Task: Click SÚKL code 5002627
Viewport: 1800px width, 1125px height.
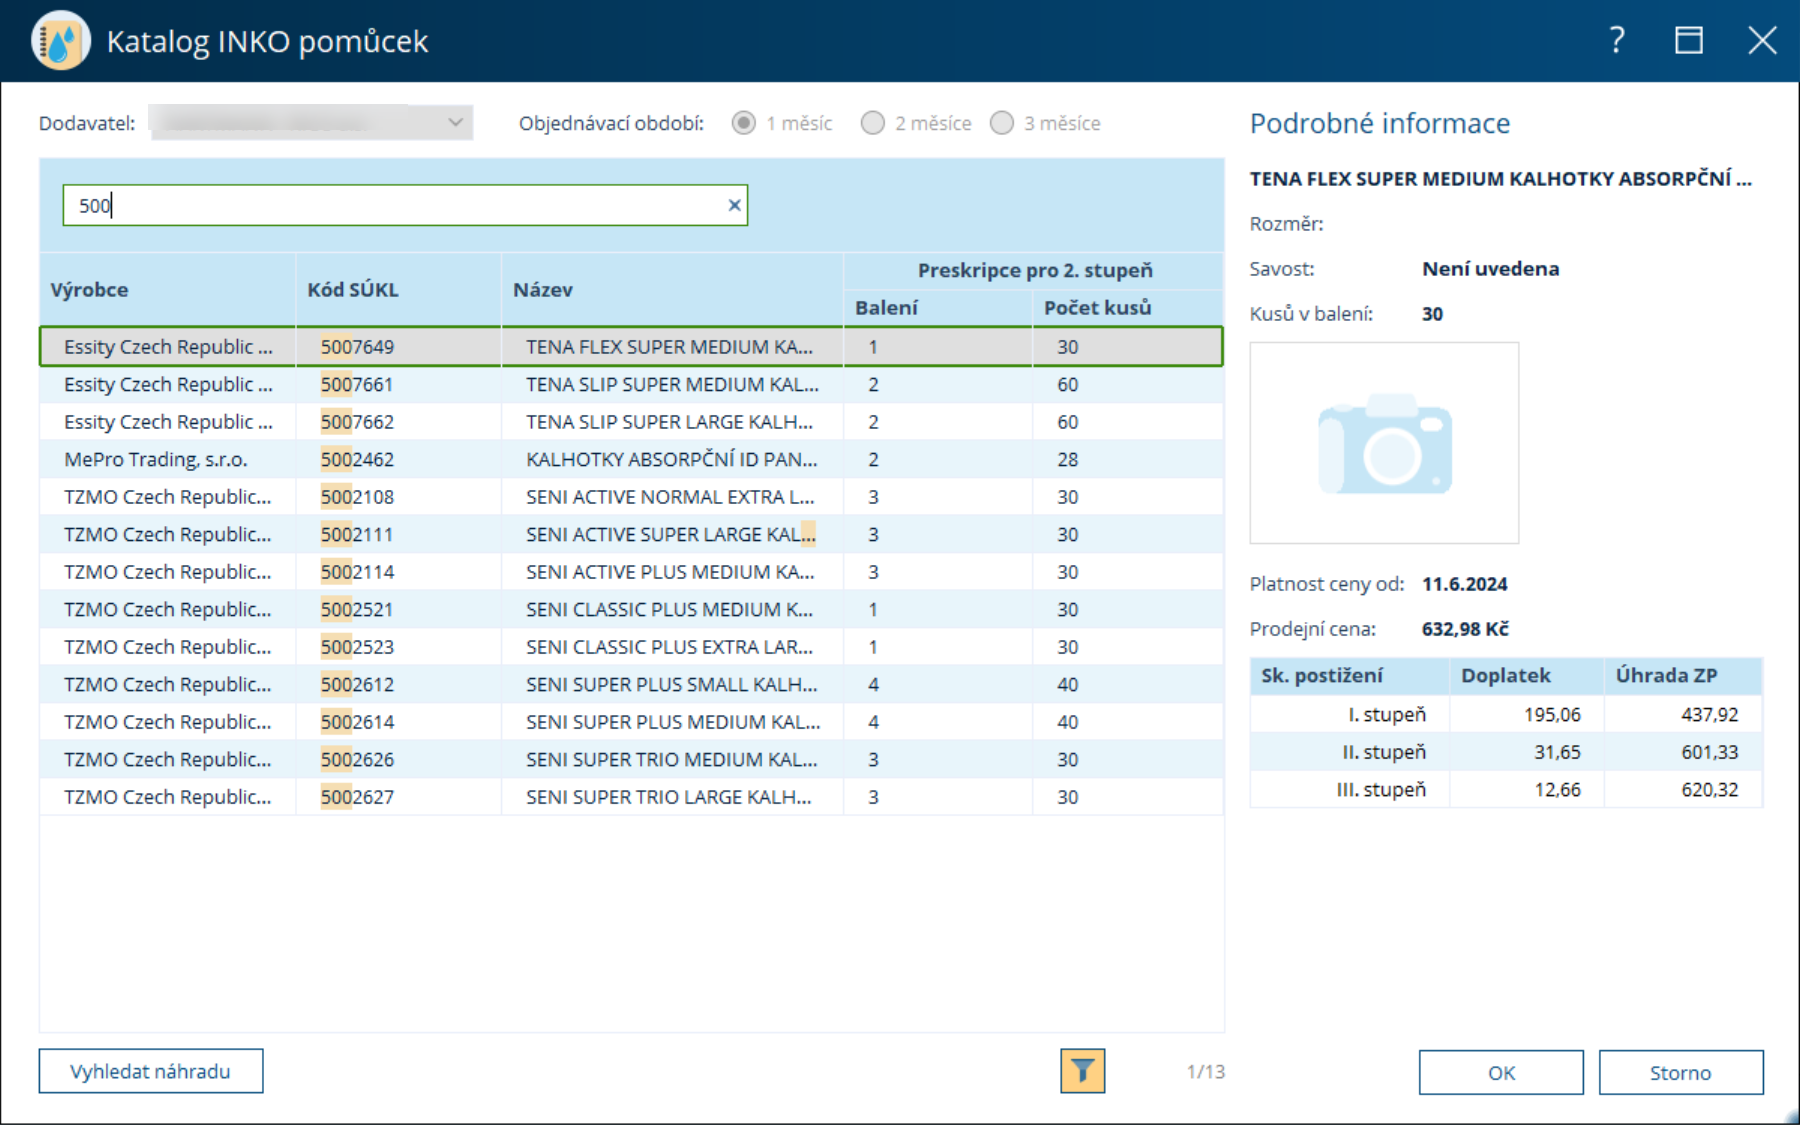Action: [357, 797]
